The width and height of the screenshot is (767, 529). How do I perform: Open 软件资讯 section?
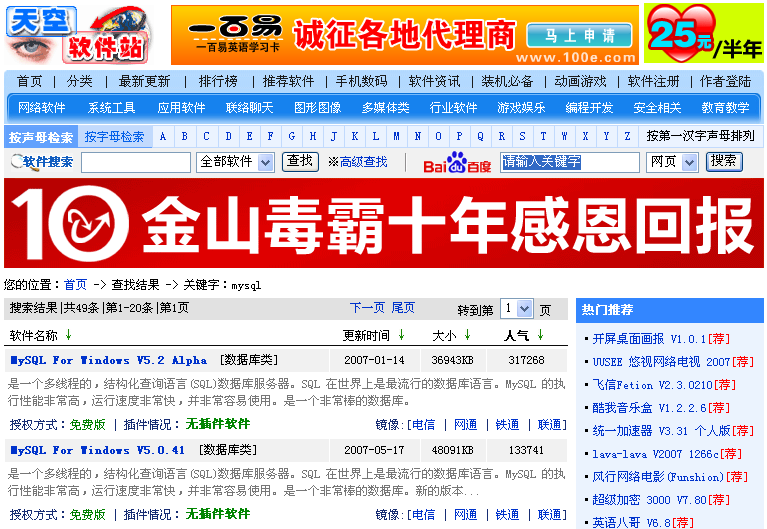pyautogui.click(x=434, y=81)
